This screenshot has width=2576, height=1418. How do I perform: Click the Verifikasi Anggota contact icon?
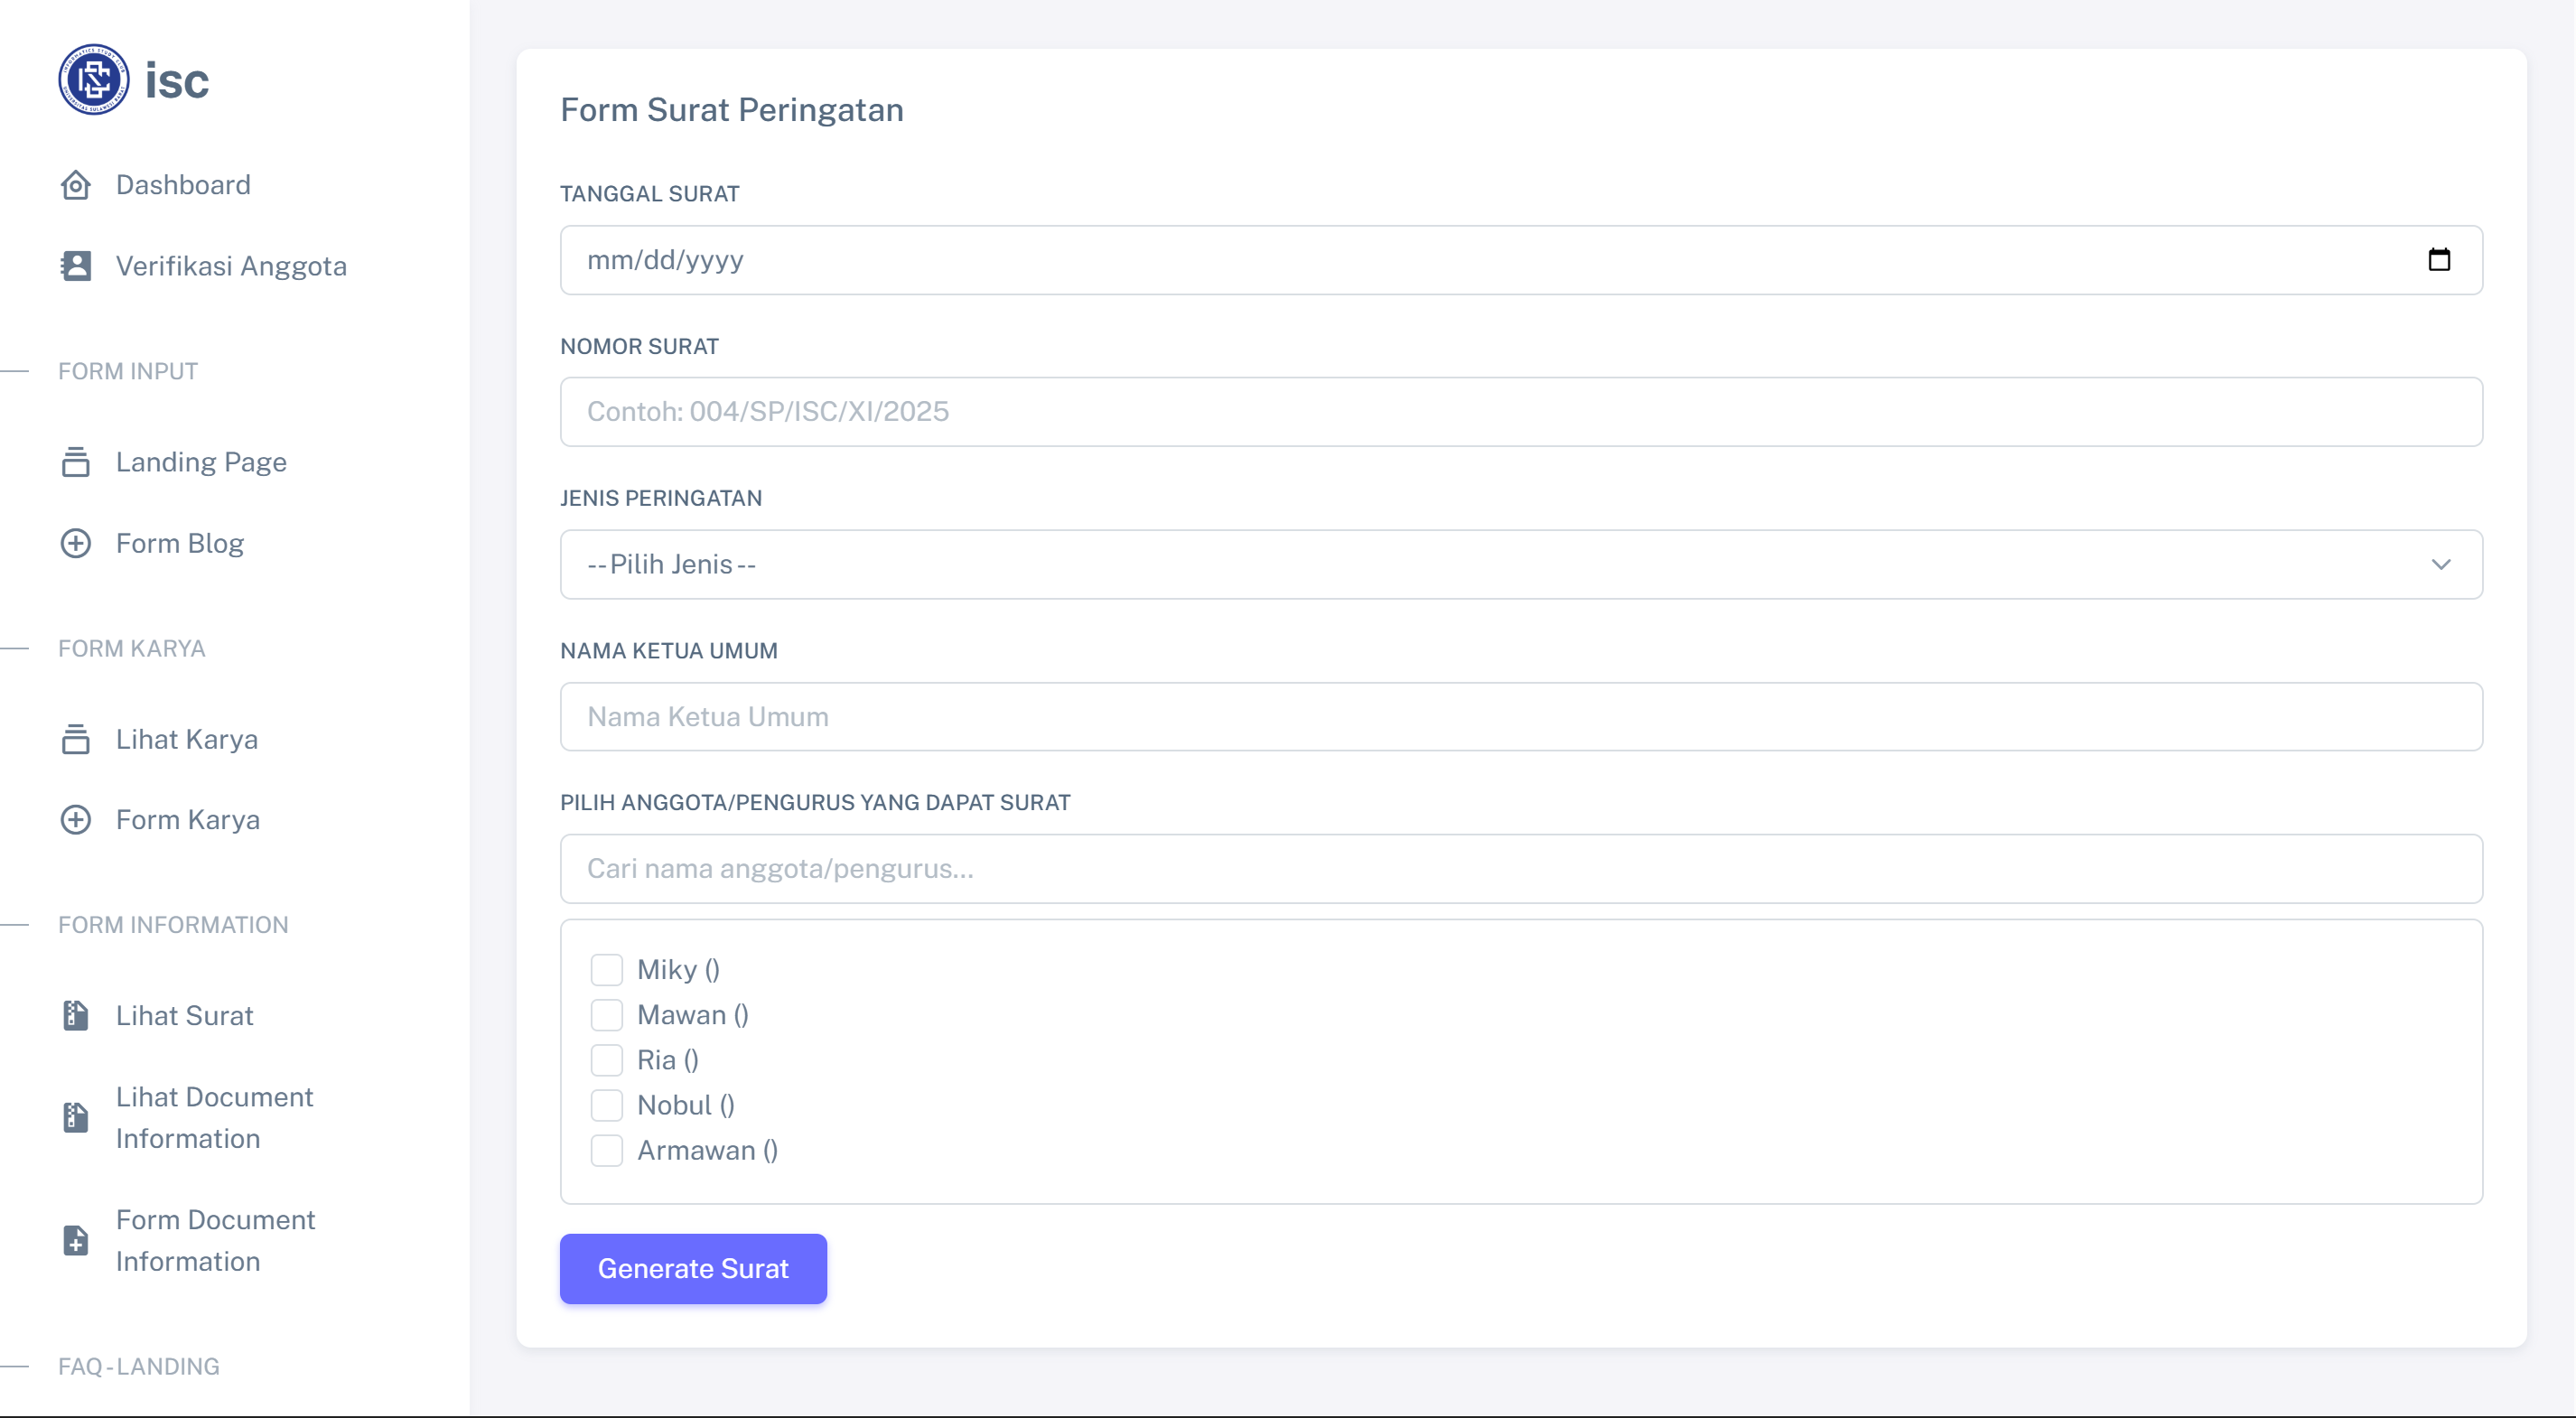point(76,266)
